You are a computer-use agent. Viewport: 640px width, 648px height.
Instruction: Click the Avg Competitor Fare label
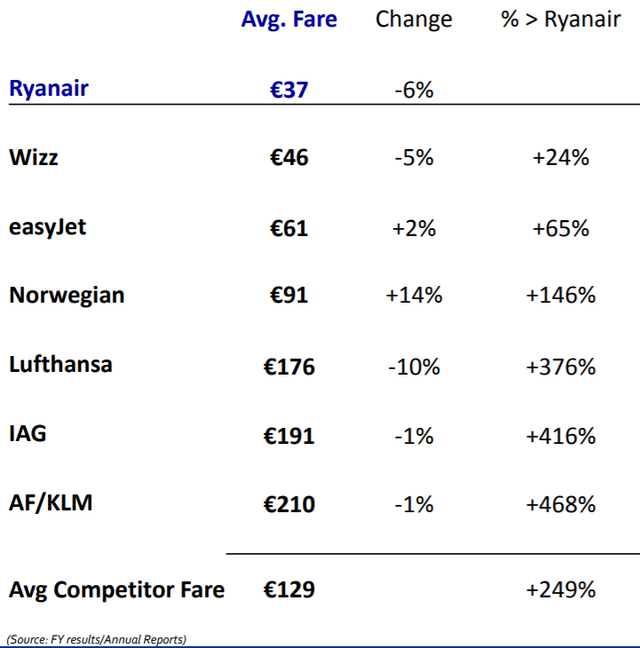click(x=117, y=590)
